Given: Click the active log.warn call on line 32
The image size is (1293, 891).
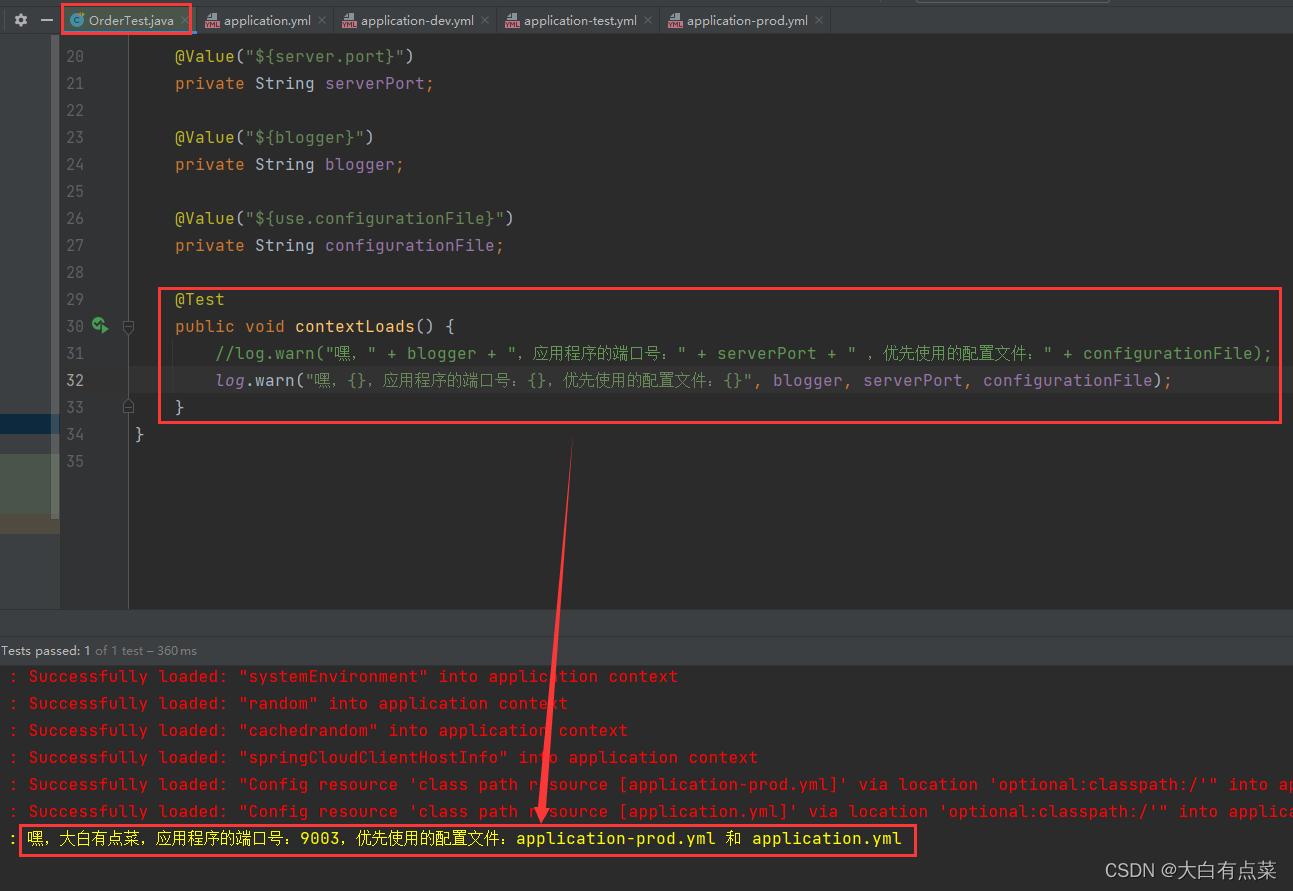Looking at the screenshot, I should 693,380.
